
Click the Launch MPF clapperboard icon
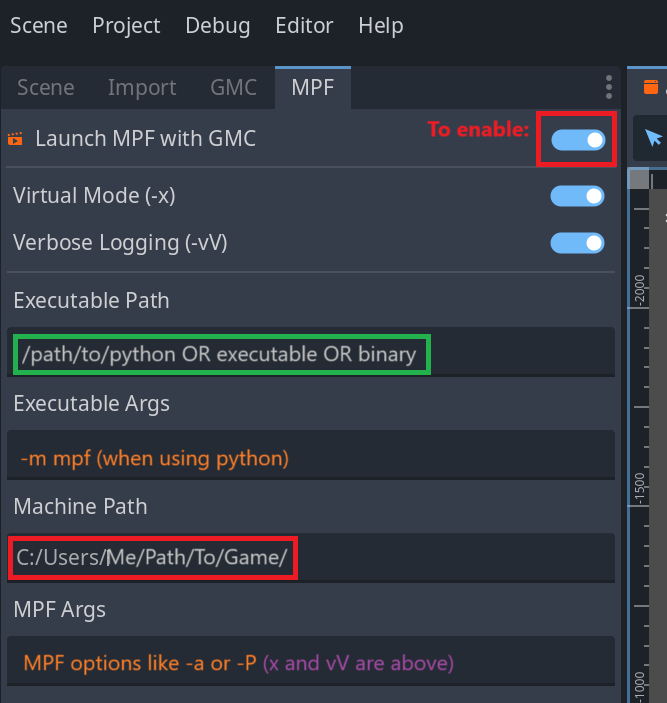[14, 139]
